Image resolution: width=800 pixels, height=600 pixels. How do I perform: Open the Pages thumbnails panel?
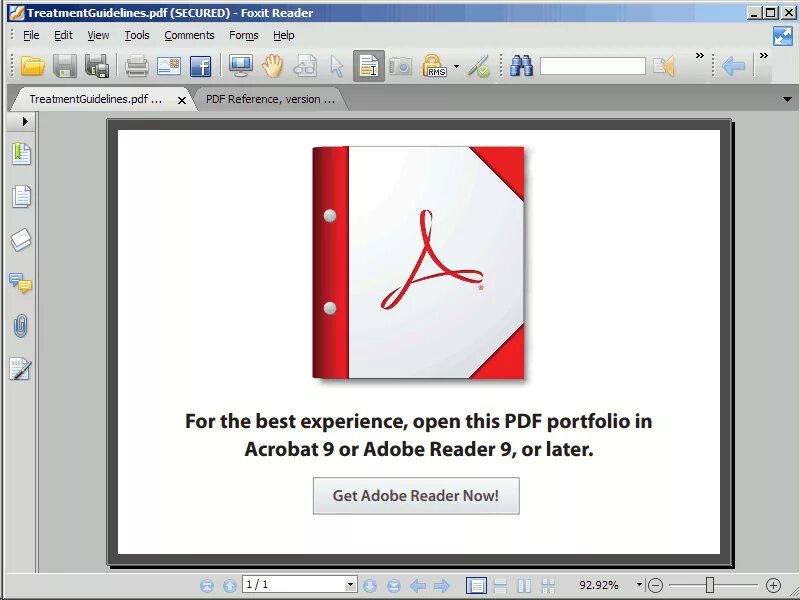pyautogui.click(x=21, y=196)
